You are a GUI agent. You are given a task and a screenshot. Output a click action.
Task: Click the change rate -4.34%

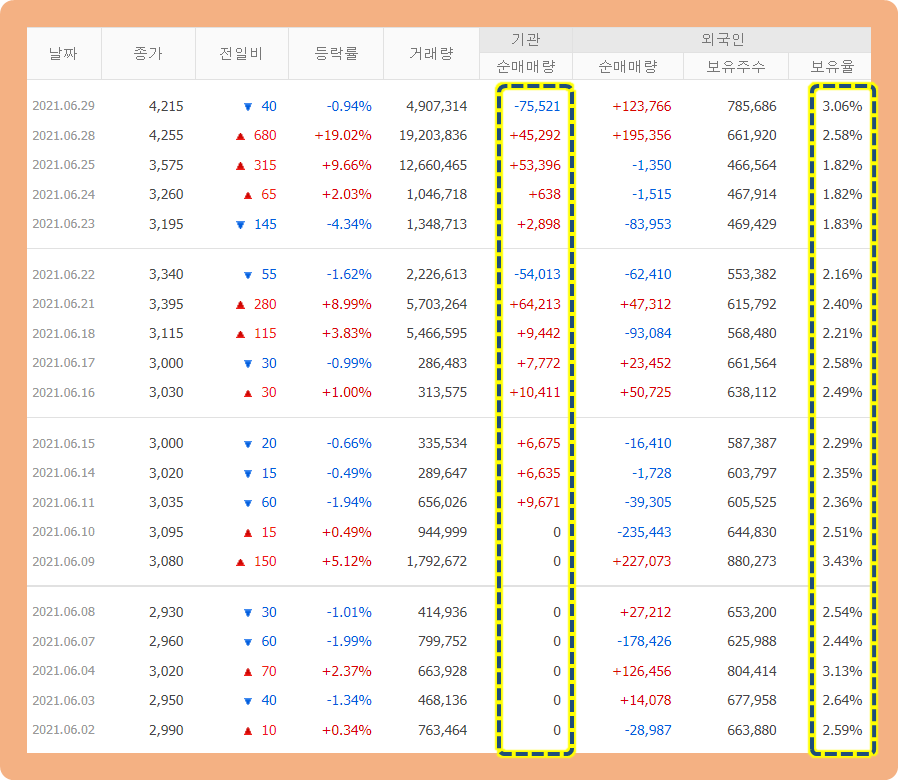[349, 224]
